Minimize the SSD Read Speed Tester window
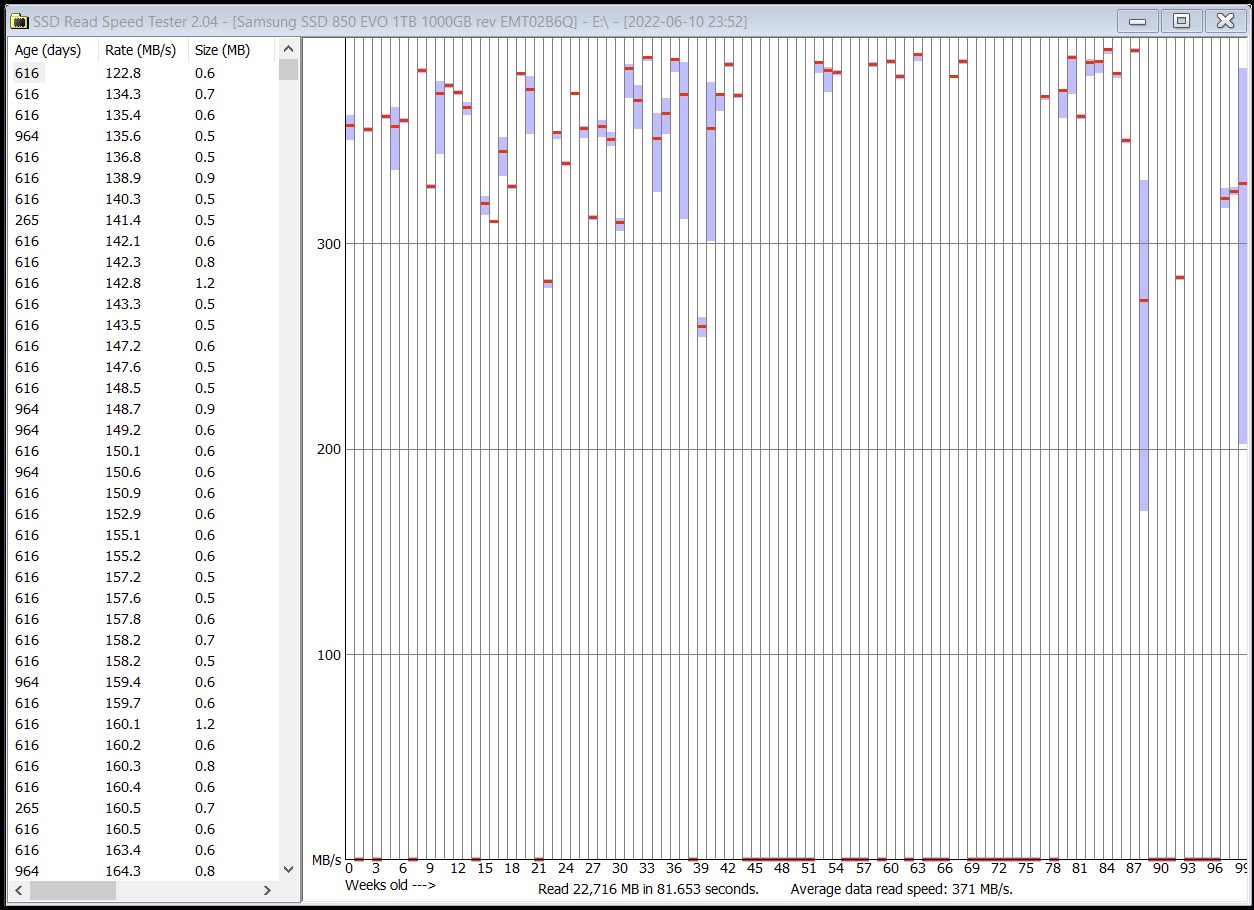 (x=1138, y=20)
